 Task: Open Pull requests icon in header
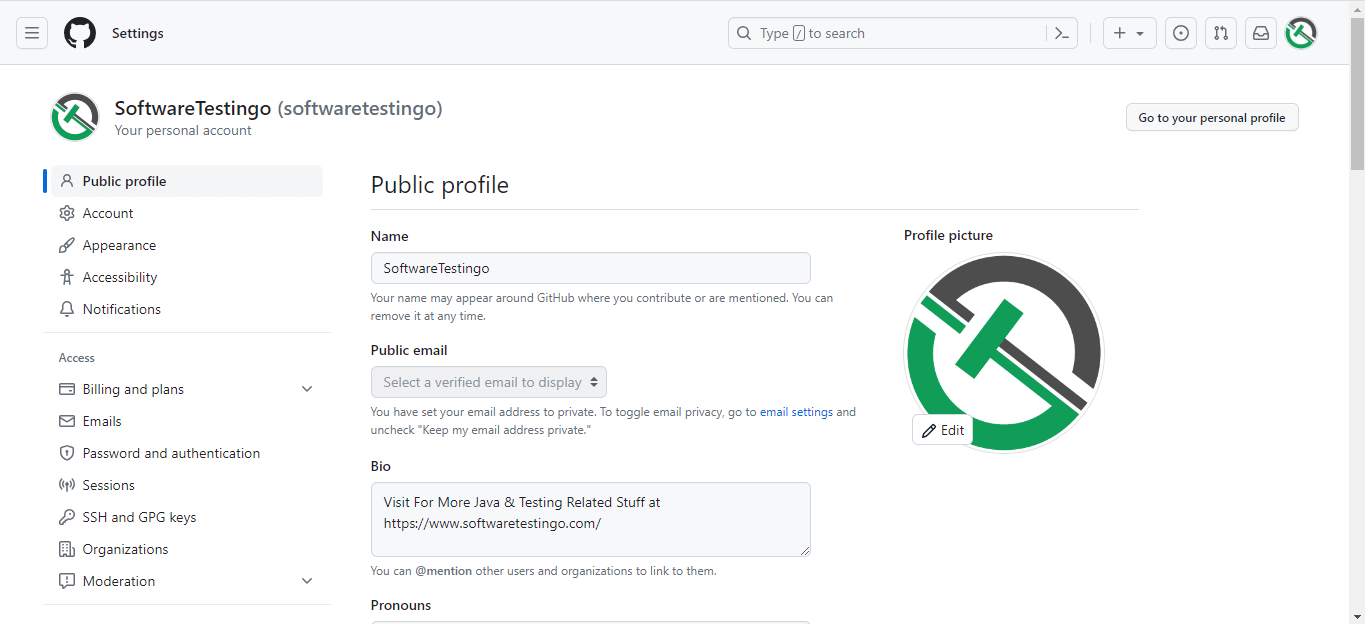click(x=1221, y=33)
